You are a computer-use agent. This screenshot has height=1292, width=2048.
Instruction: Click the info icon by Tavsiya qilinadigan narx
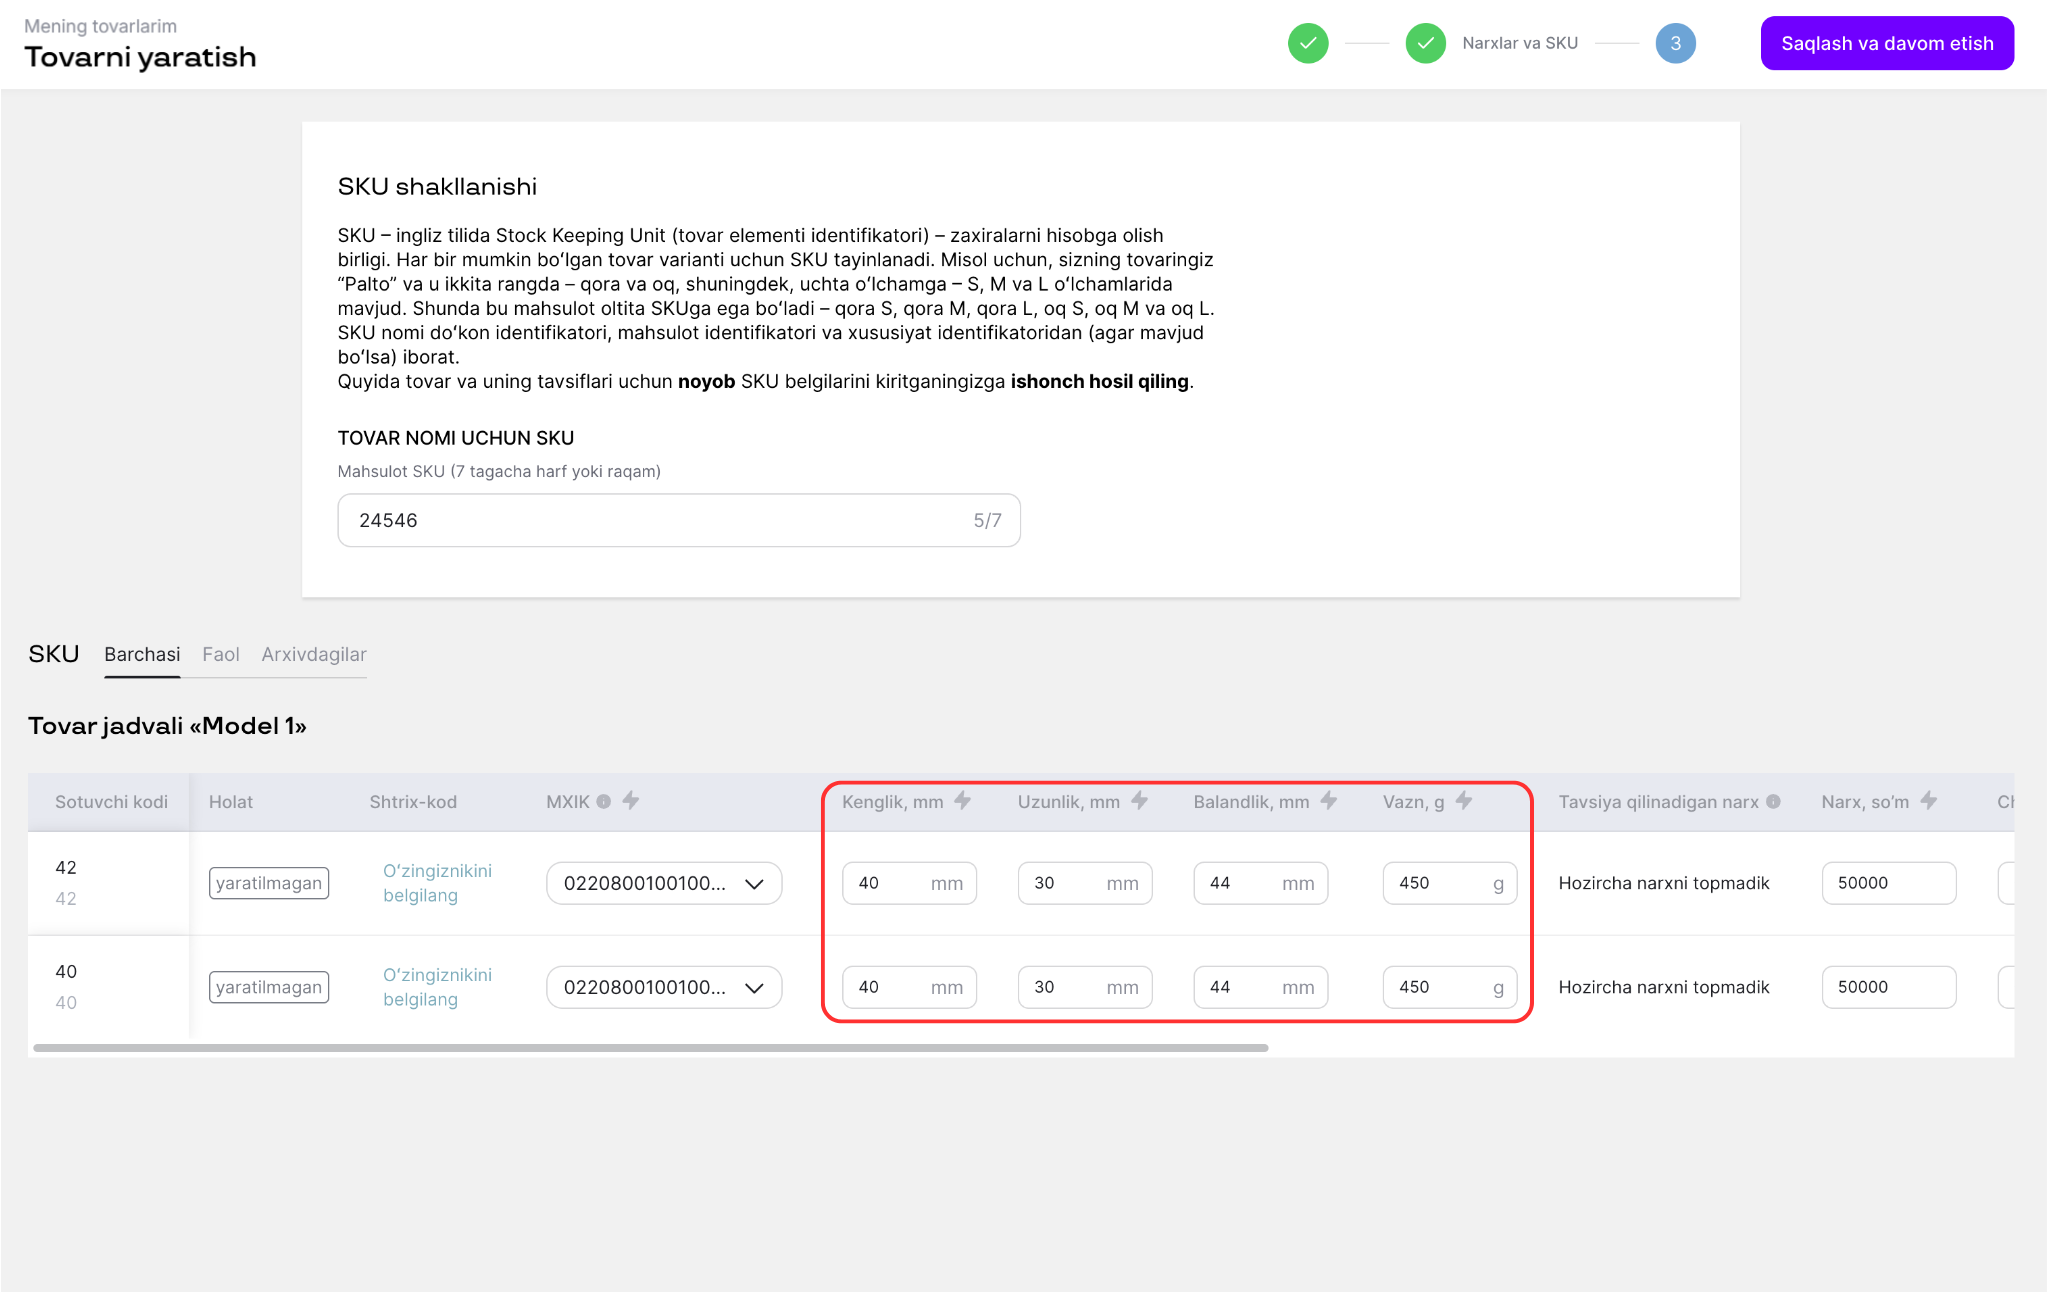(1773, 801)
